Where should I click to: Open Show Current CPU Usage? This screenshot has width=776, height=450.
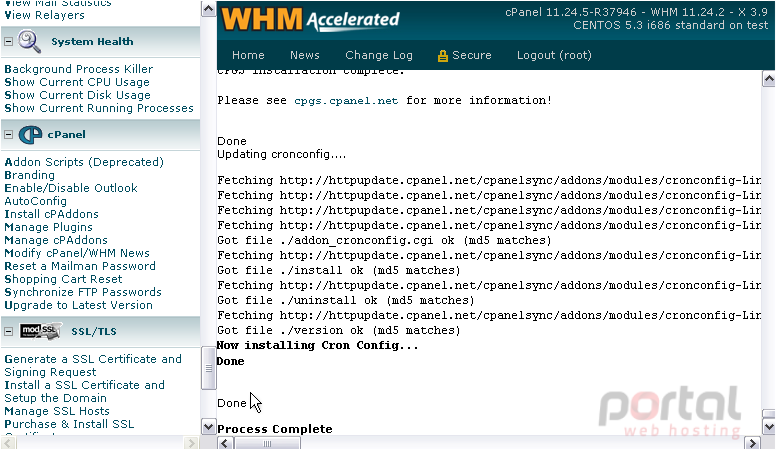77,82
